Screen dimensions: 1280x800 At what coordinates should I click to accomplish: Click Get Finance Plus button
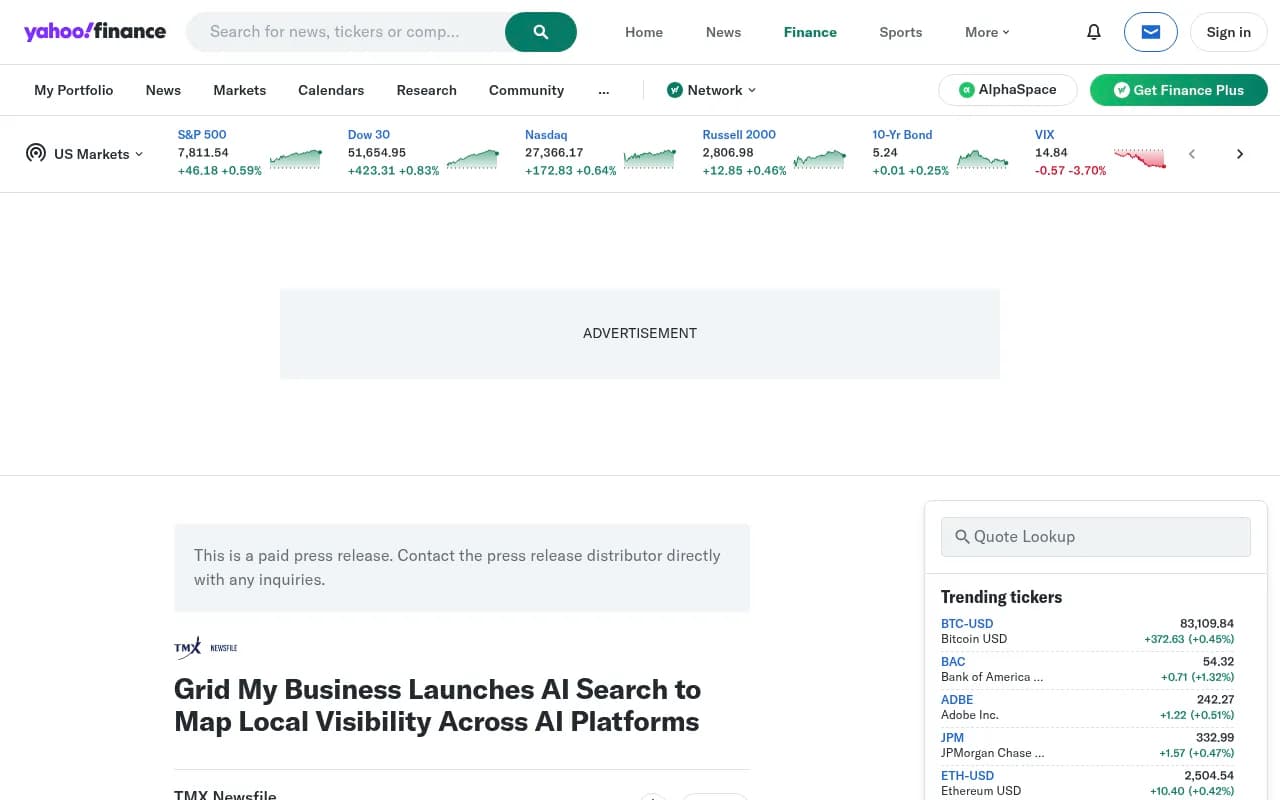pos(1179,90)
